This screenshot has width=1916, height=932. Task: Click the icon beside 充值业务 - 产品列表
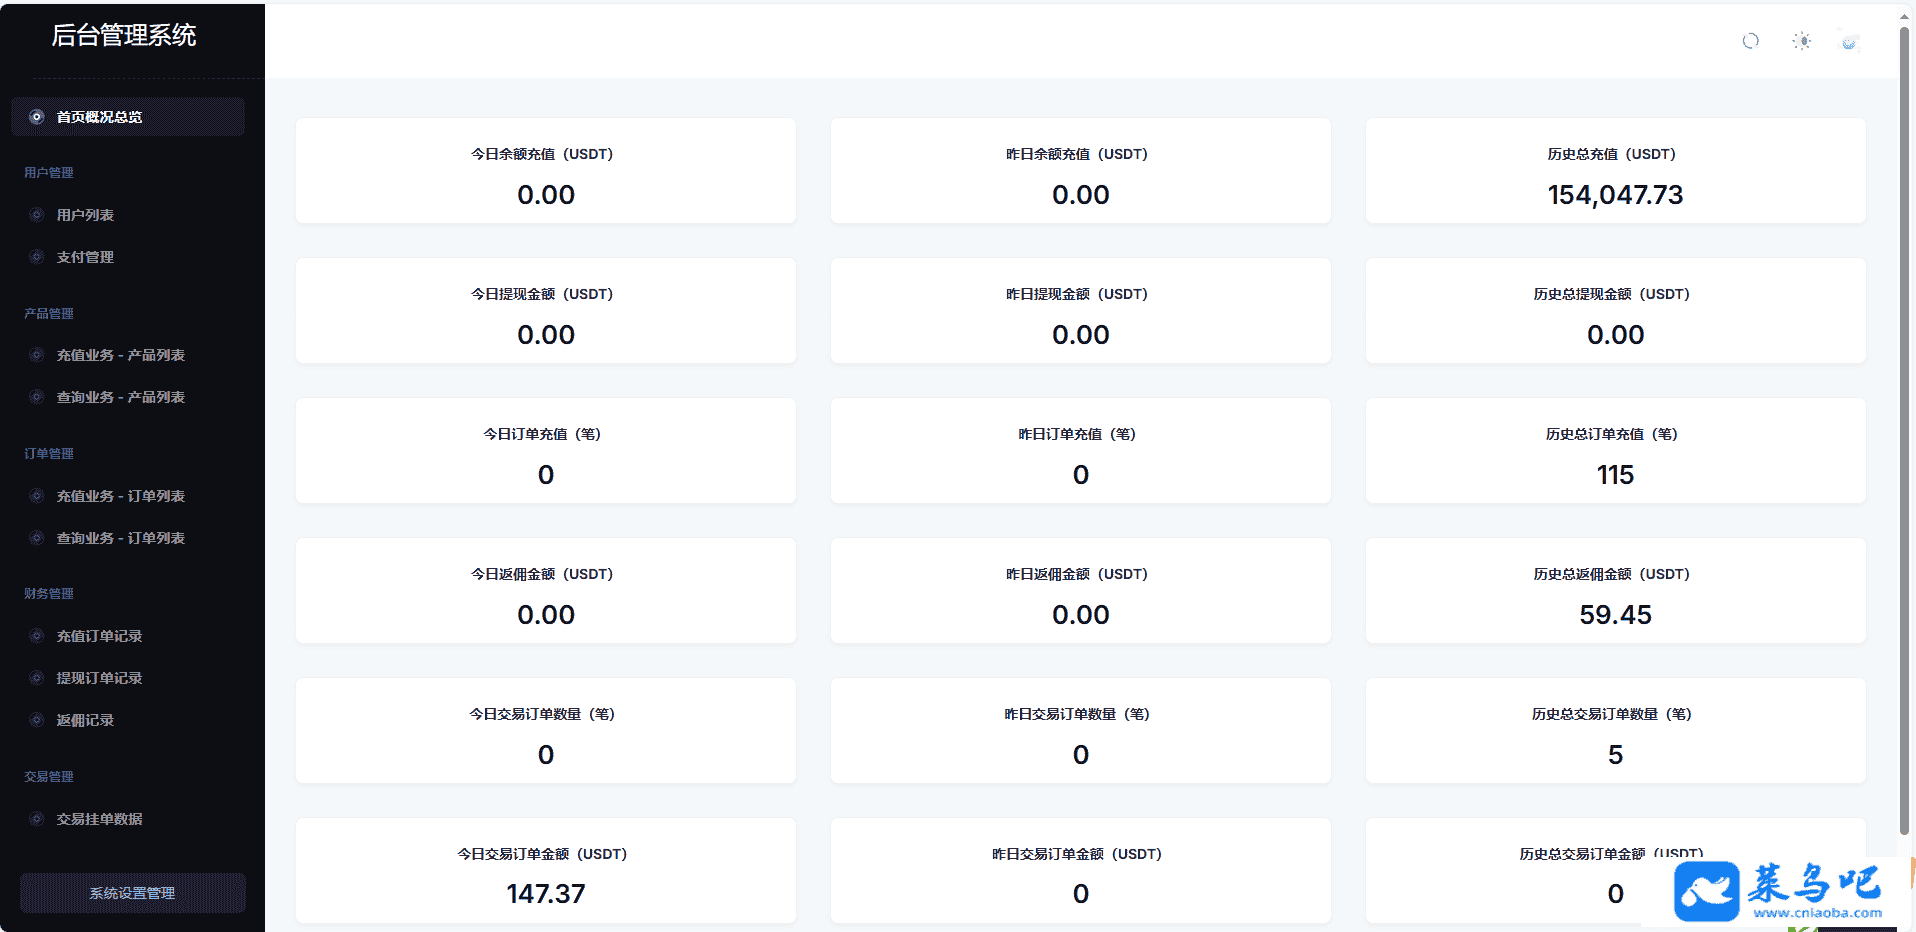point(37,355)
